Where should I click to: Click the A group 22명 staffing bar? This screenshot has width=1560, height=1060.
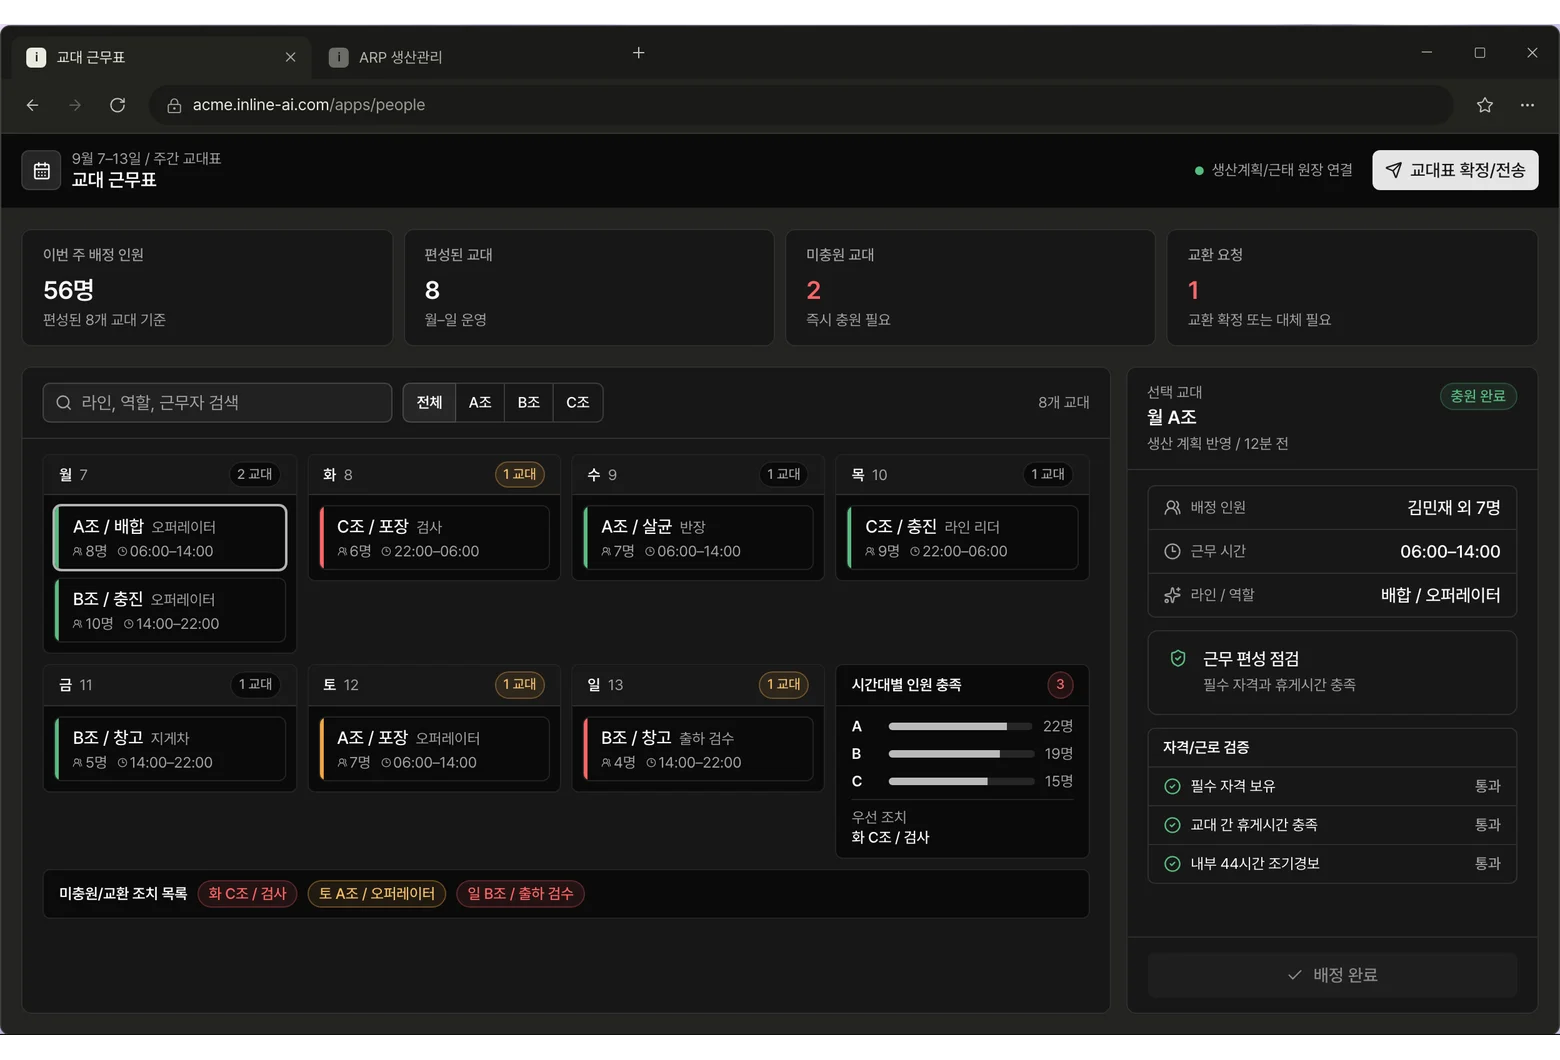(961, 726)
